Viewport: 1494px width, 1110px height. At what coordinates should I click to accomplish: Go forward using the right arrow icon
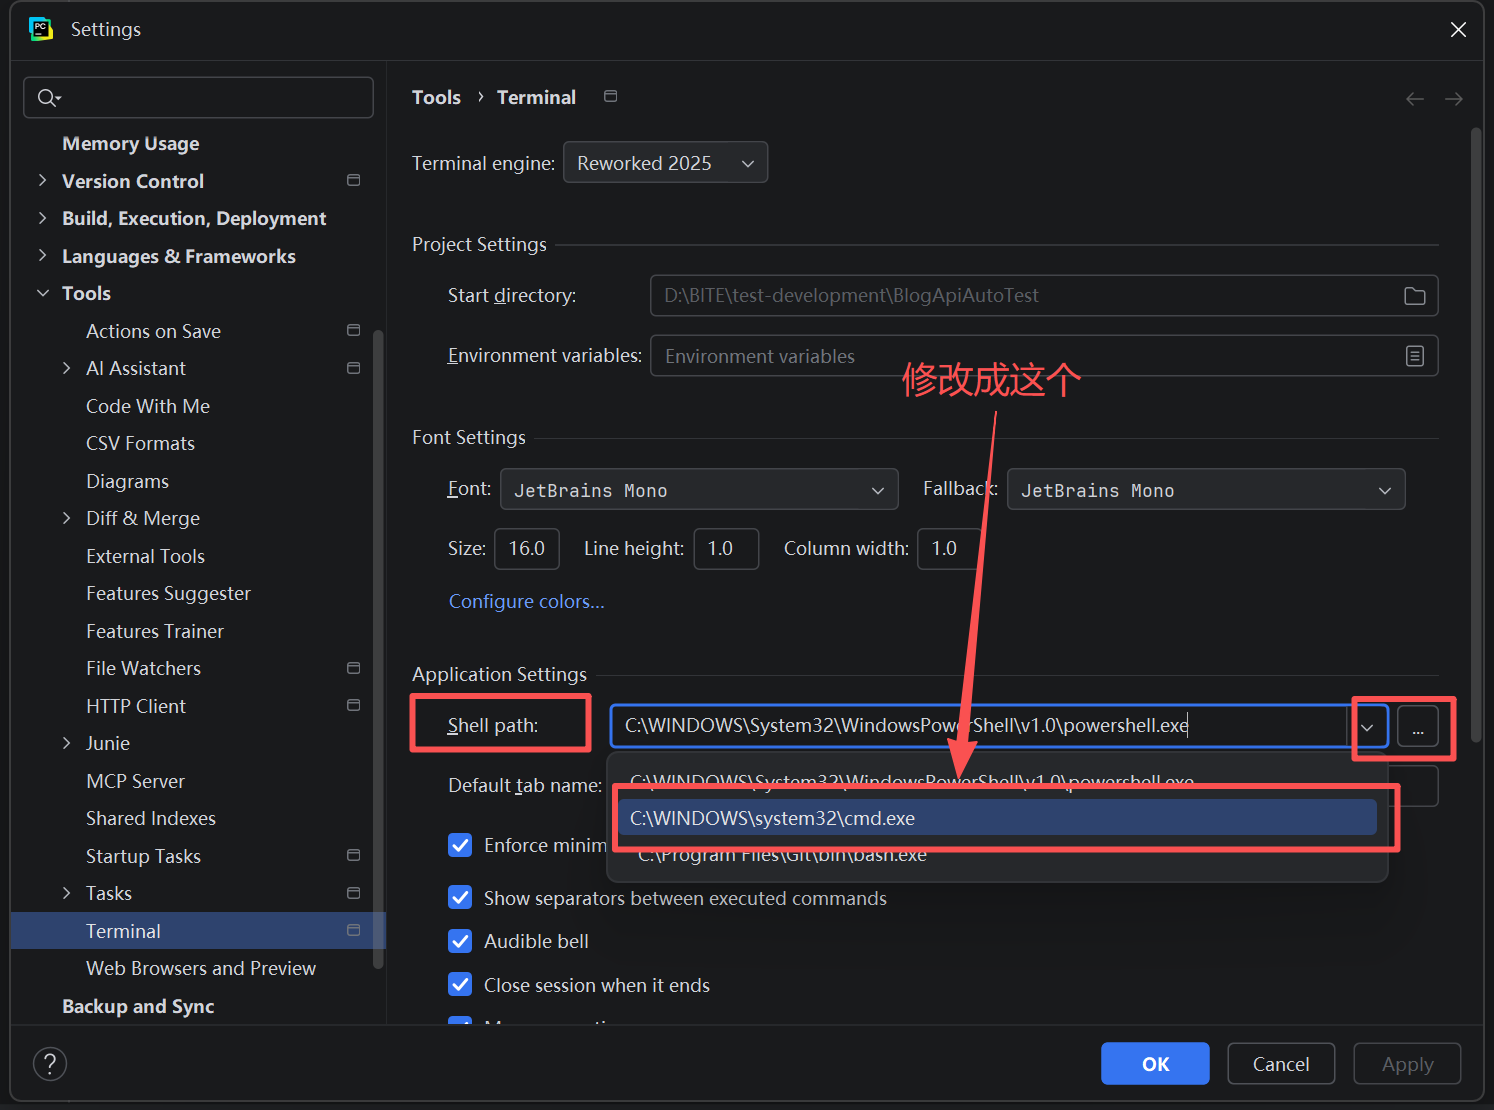tap(1454, 98)
